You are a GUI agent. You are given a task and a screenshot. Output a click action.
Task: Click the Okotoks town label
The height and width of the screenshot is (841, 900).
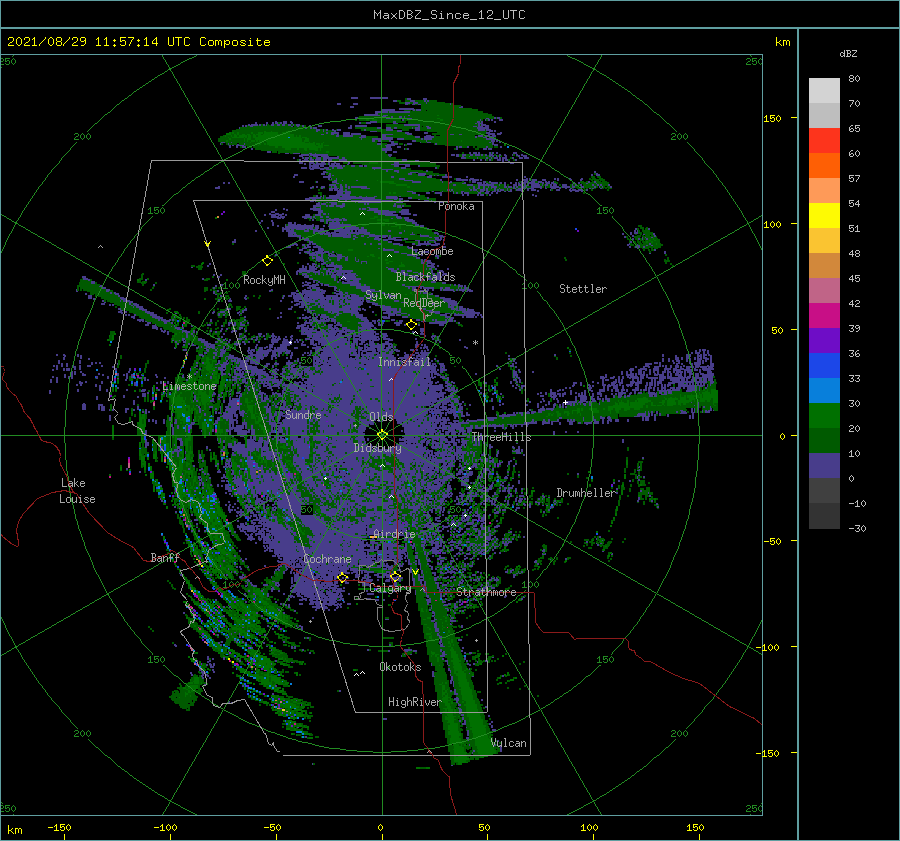tap(400, 667)
